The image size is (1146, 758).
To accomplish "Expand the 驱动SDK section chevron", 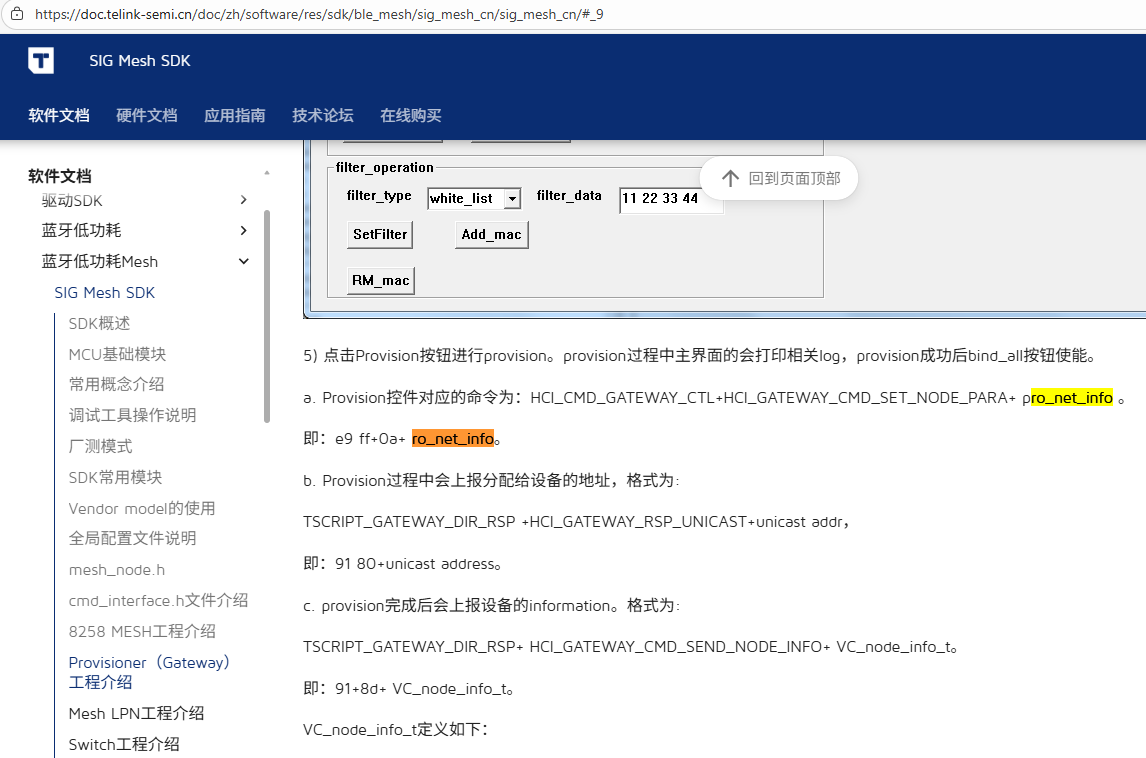I will coord(243,200).
